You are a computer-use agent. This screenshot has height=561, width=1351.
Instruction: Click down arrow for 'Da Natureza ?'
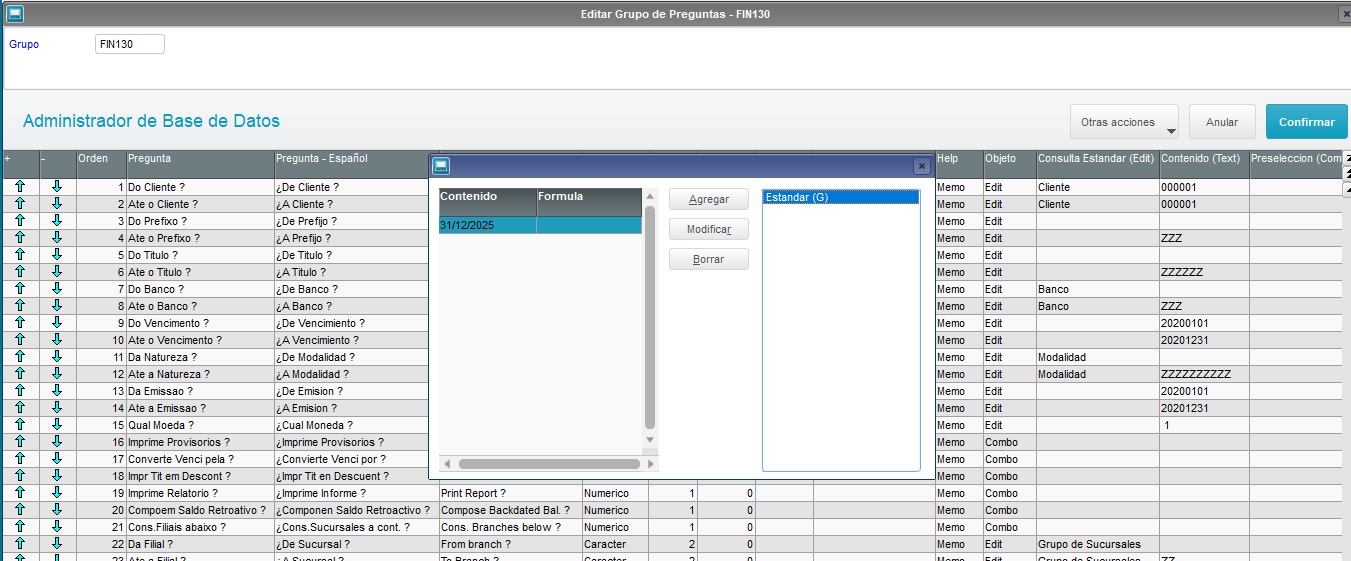click(x=57, y=357)
